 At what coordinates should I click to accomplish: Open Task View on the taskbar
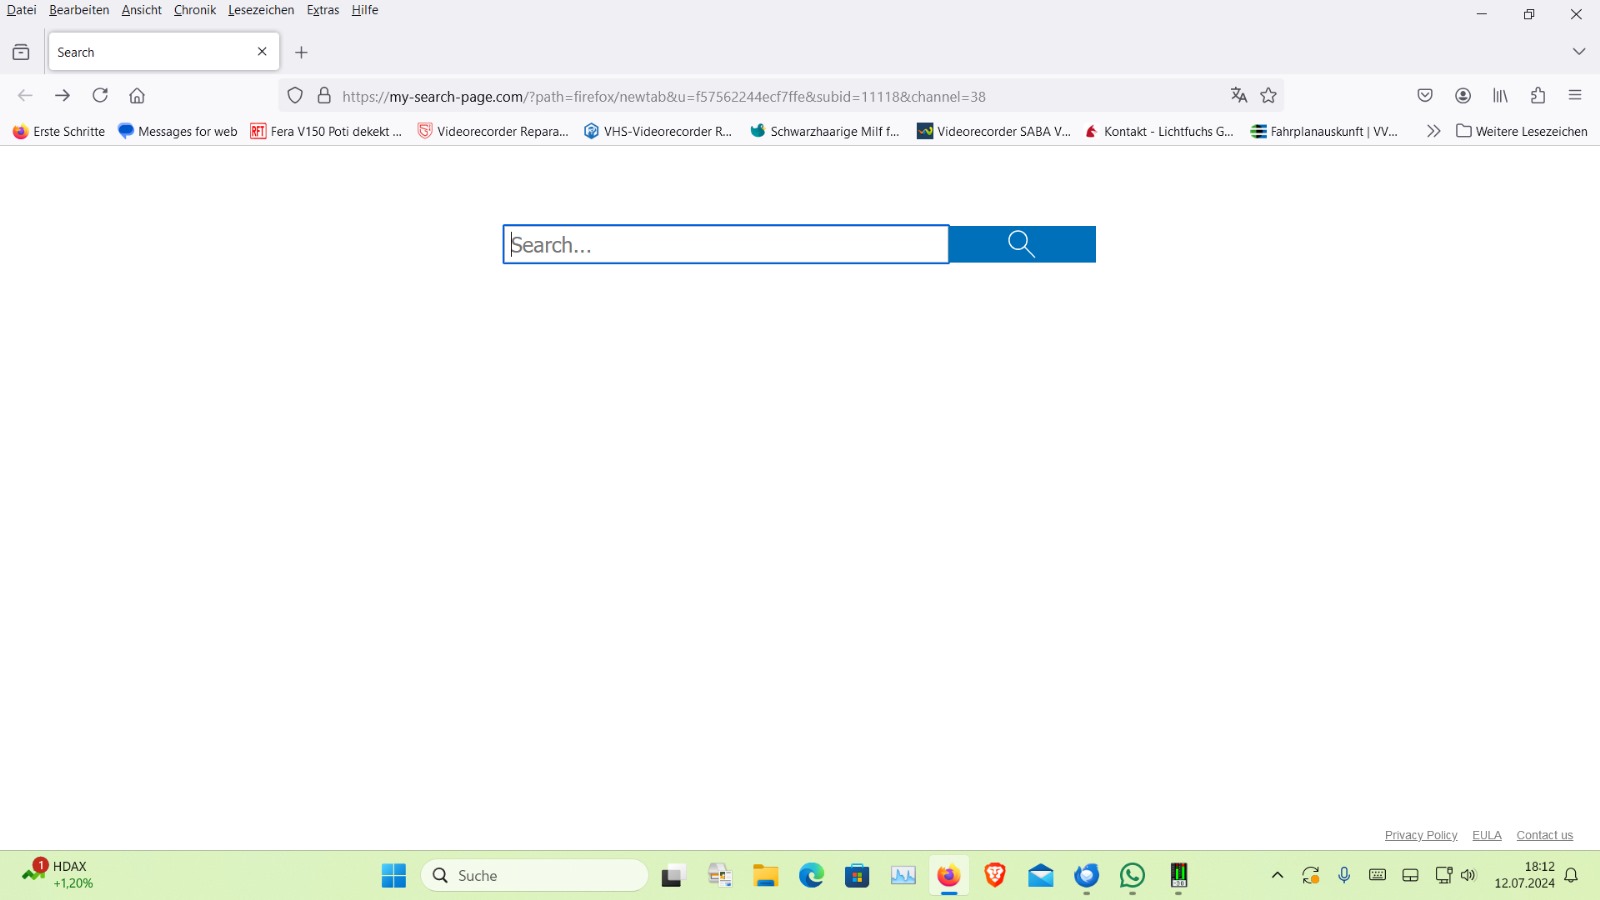(x=672, y=876)
